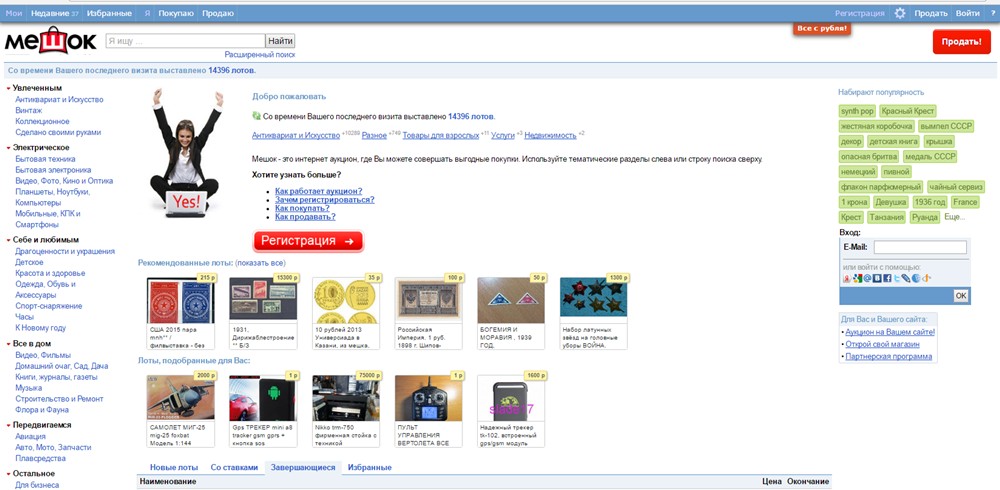
Task: Click the E-Mail login input field
Action: point(920,247)
